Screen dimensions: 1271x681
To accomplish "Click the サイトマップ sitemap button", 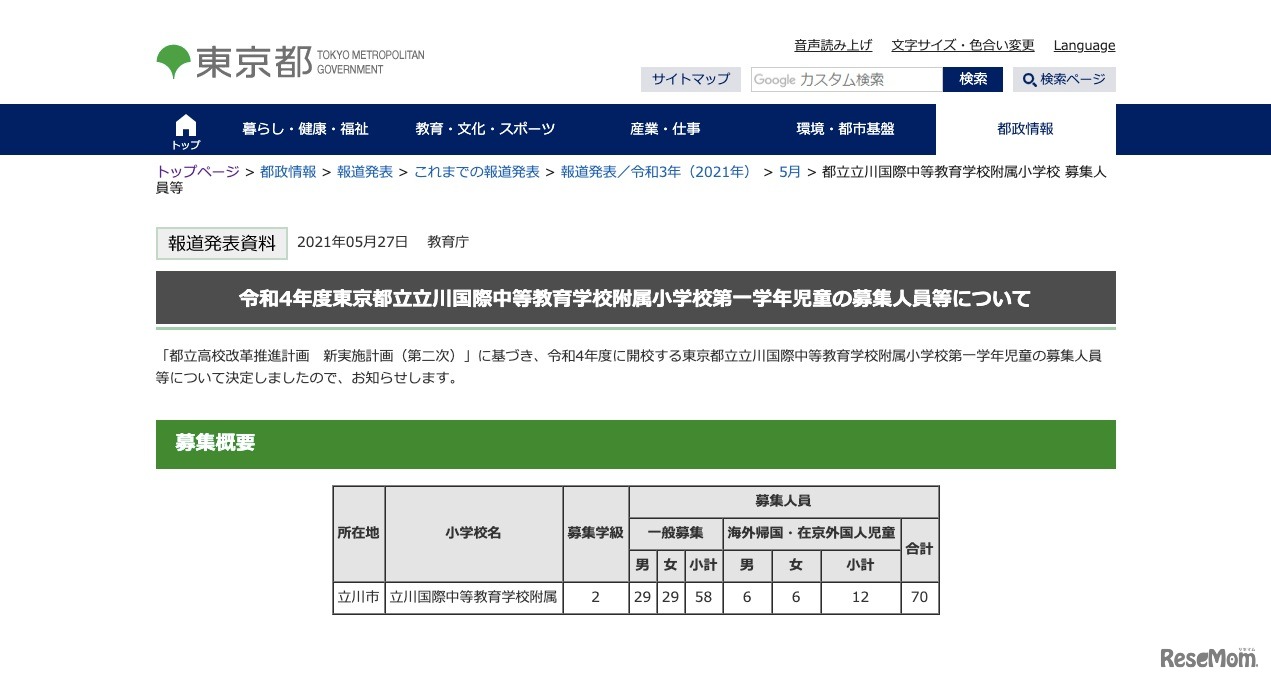I will (x=690, y=79).
